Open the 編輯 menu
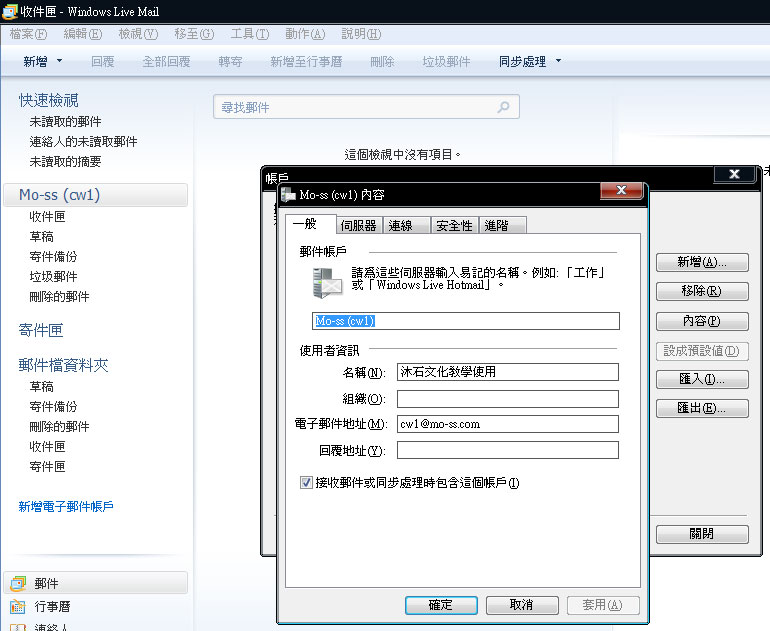Image resolution: width=770 pixels, height=631 pixels. pos(82,34)
